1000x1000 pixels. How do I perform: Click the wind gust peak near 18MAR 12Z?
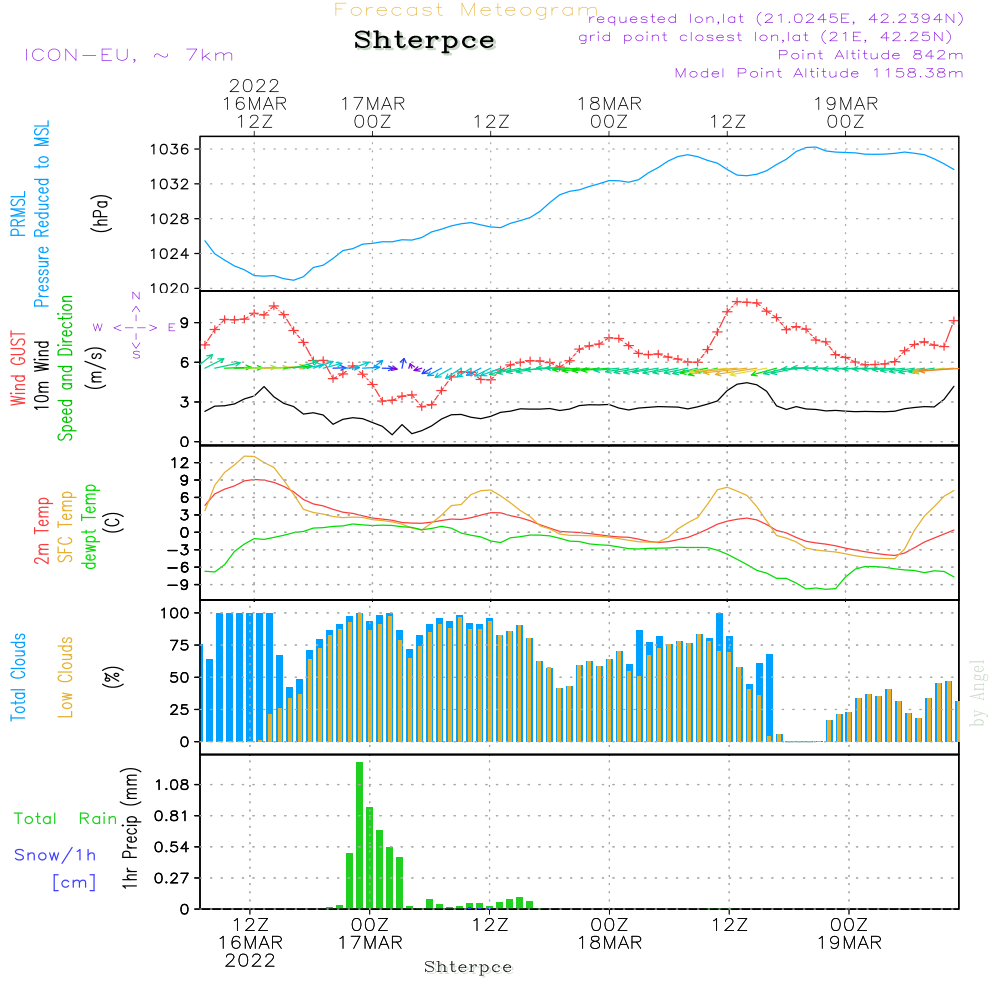737,302
